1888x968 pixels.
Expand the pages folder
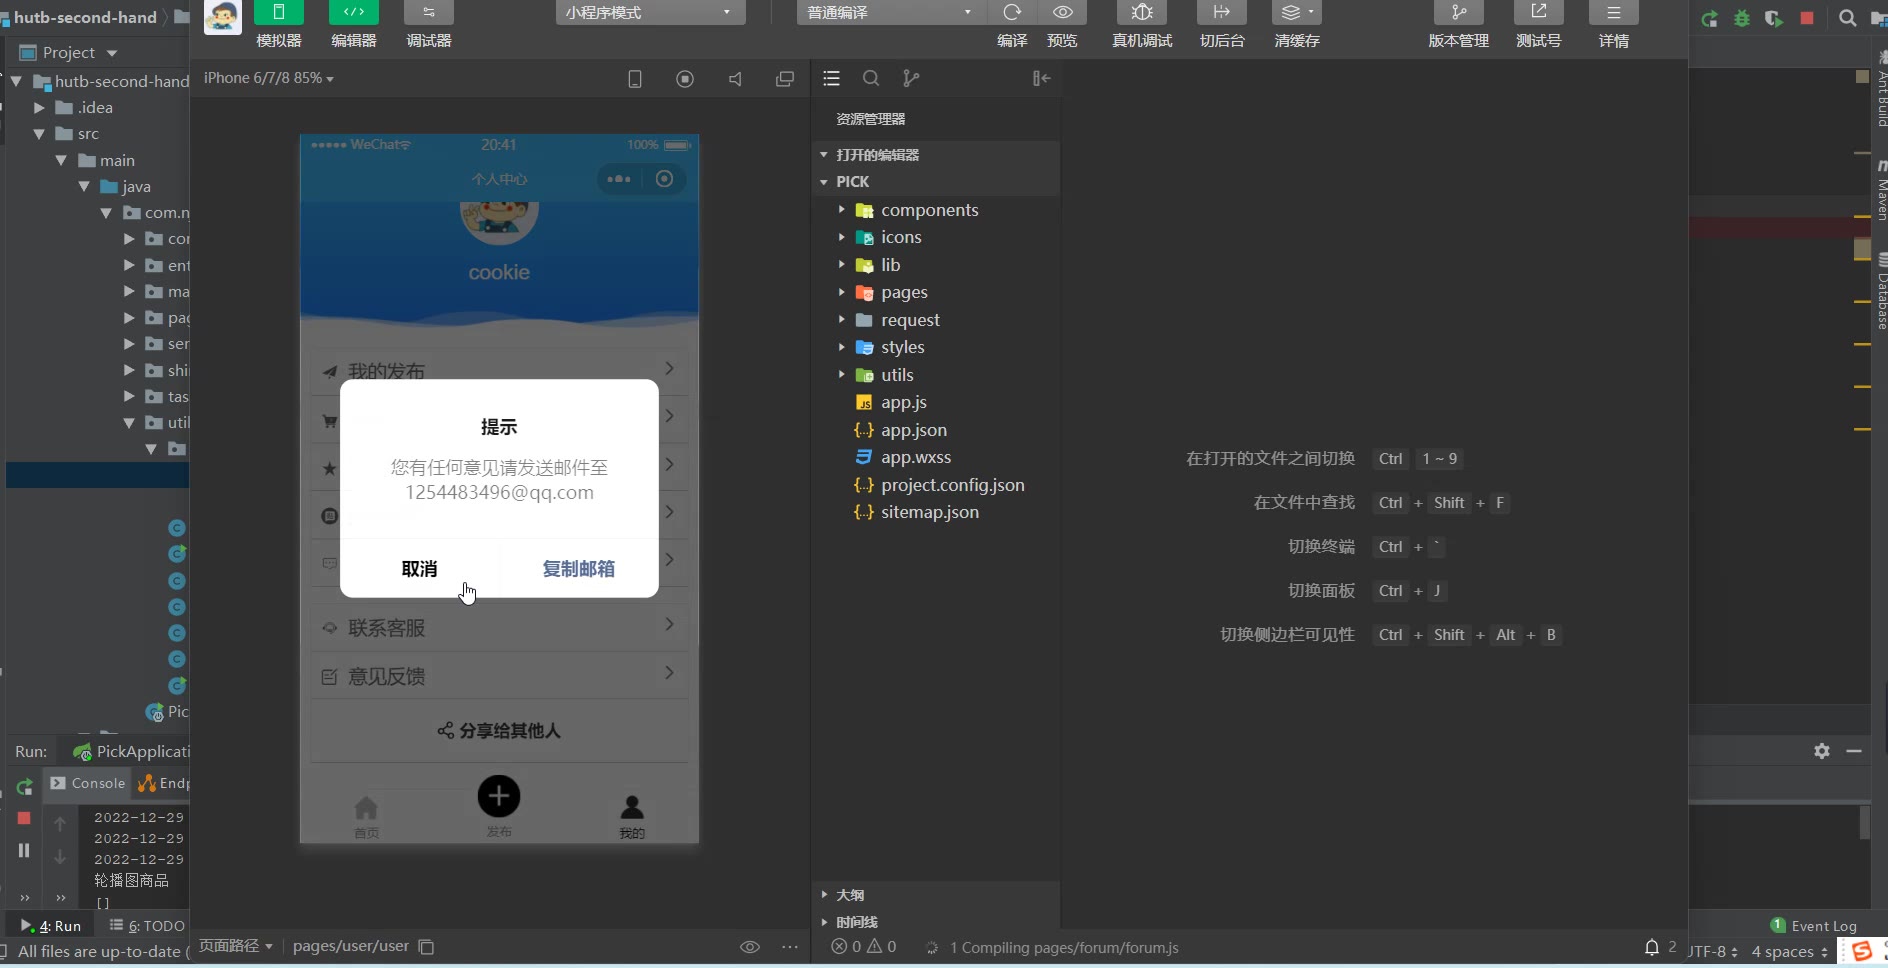tap(936, 292)
